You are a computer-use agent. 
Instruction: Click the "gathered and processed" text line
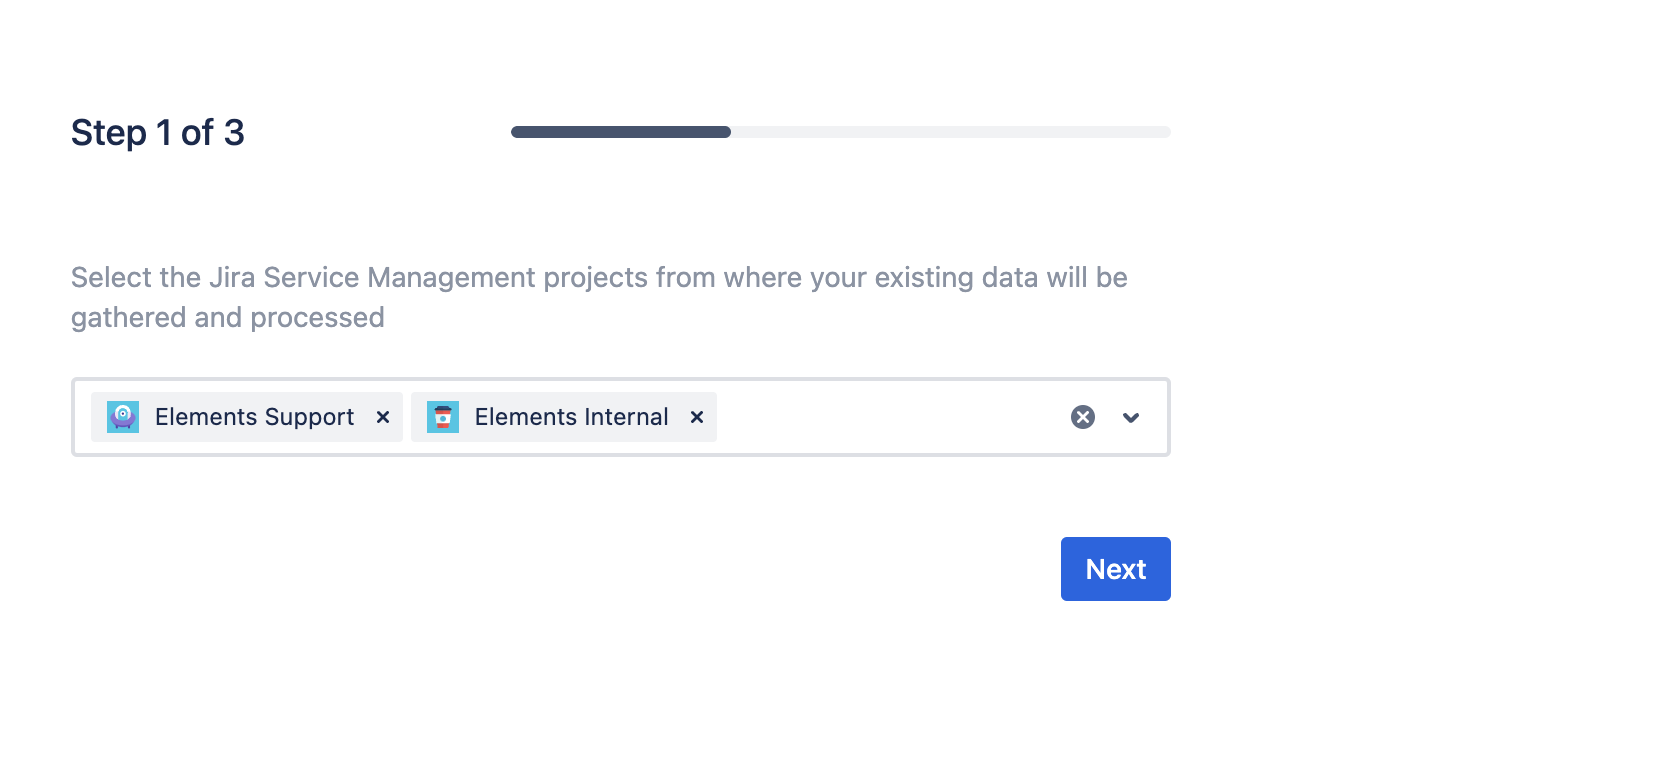[228, 317]
